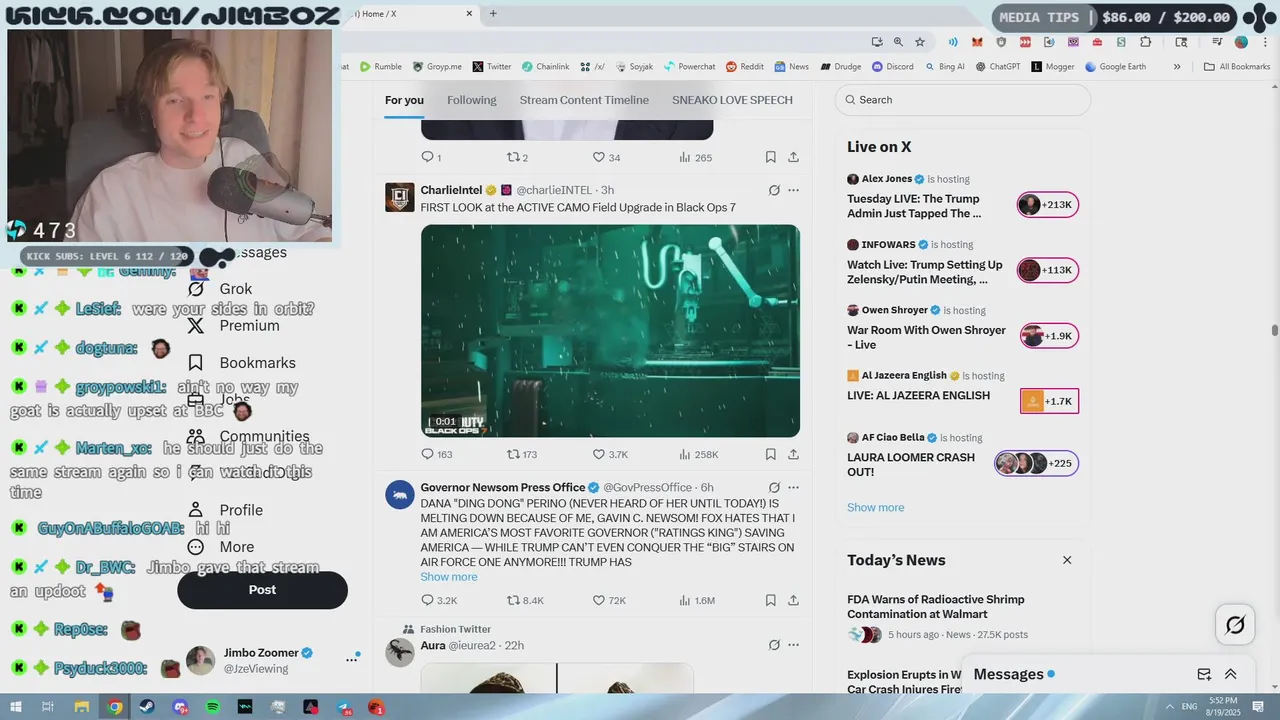Open Aura post more options
The image size is (1280, 720).
pos(793,645)
